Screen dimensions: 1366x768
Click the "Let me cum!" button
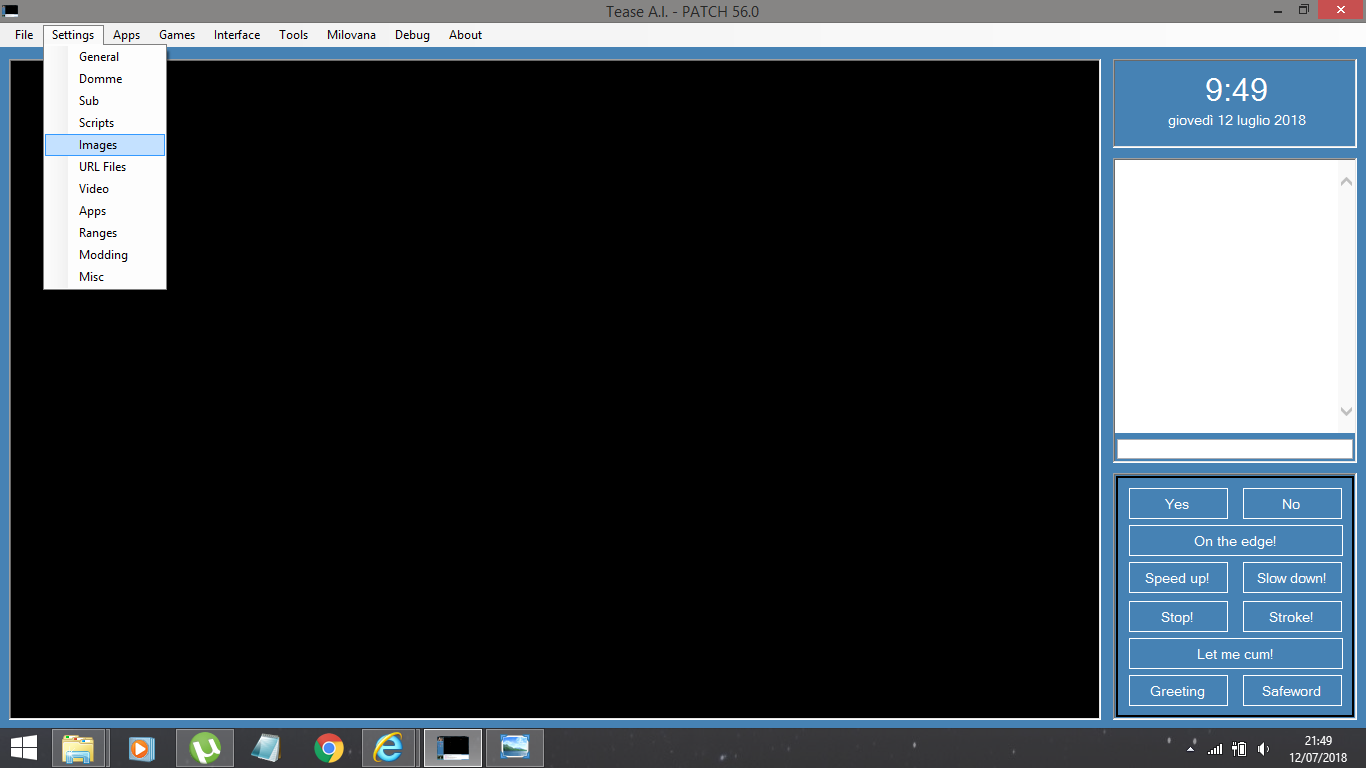click(1236, 654)
